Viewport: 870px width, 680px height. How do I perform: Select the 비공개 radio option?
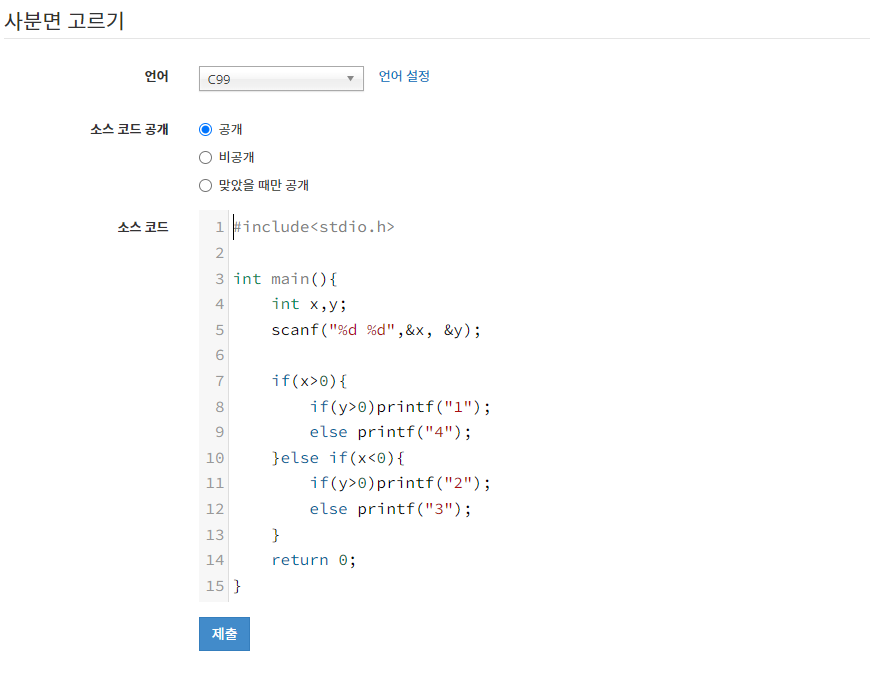pyautogui.click(x=205, y=158)
